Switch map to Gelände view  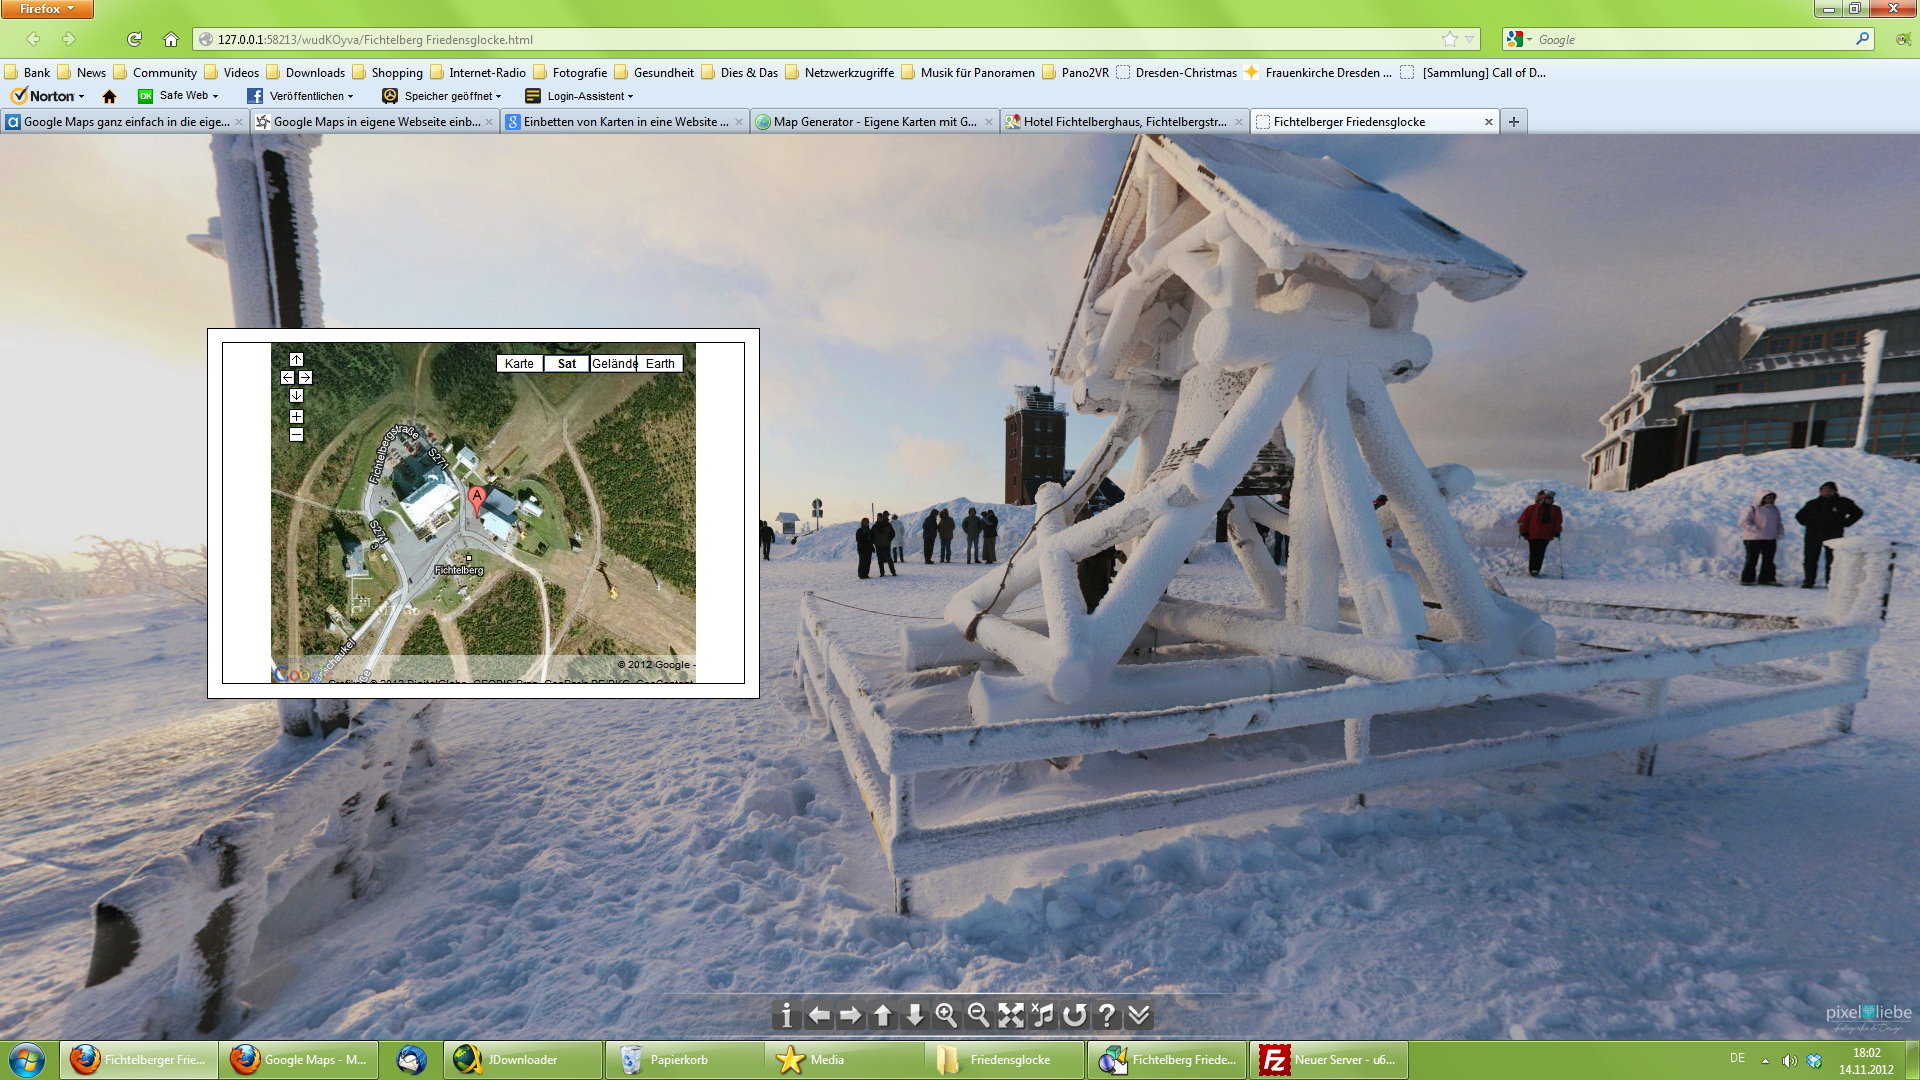614,364
